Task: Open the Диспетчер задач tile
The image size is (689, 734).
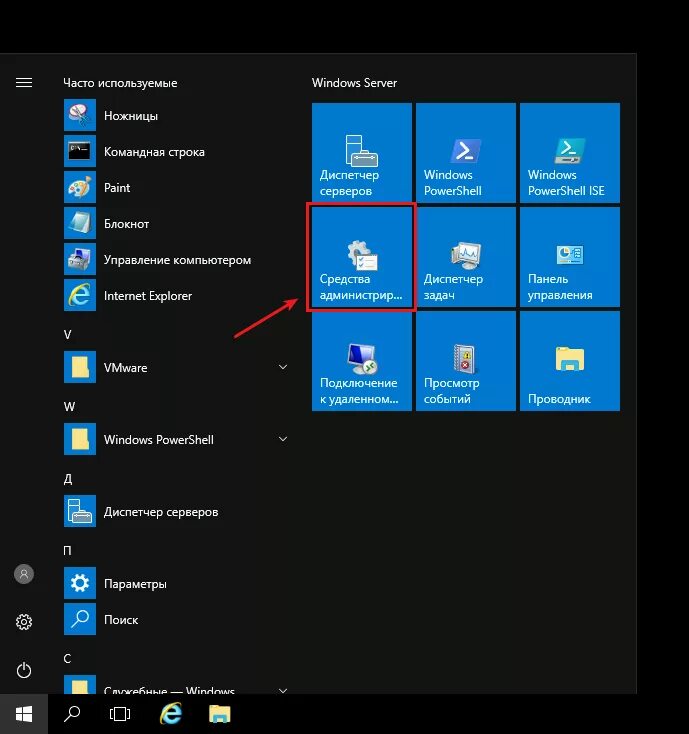Action: pos(466,257)
